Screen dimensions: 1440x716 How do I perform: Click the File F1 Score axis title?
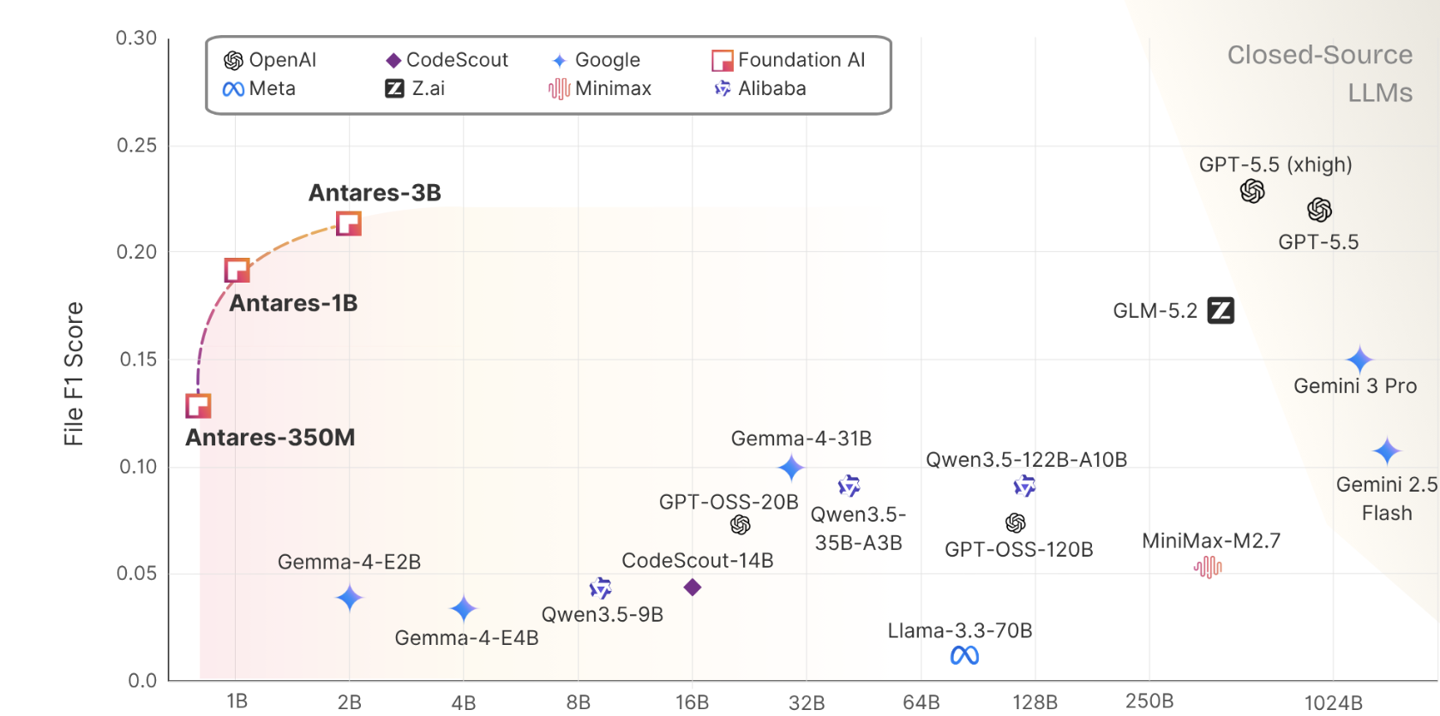[74, 374]
